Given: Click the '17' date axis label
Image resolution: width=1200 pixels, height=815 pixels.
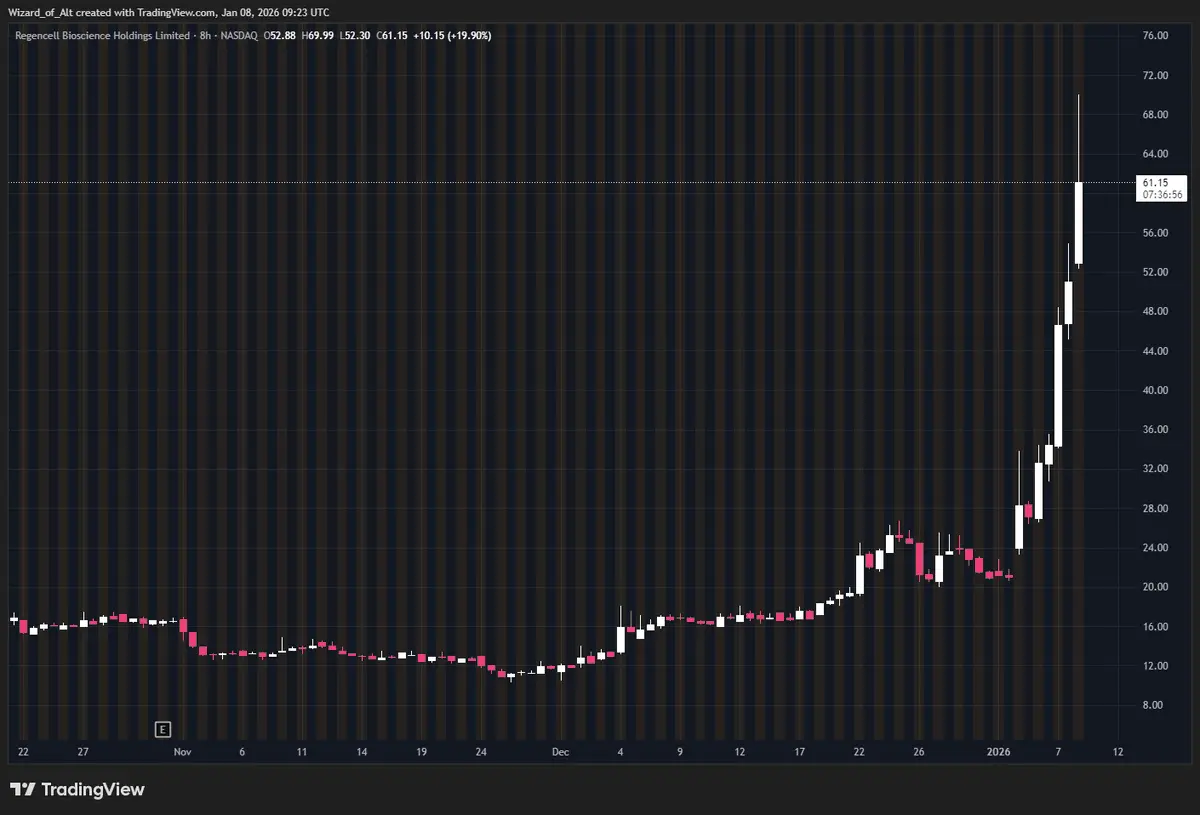Looking at the screenshot, I should (800, 751).
